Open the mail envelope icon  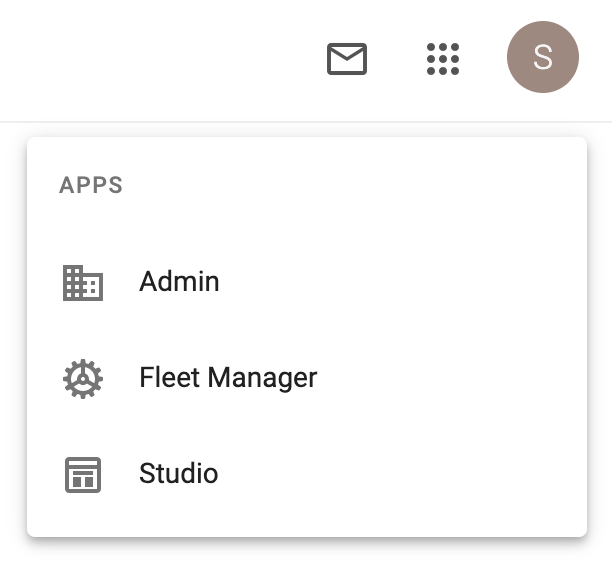coord(347,59)
